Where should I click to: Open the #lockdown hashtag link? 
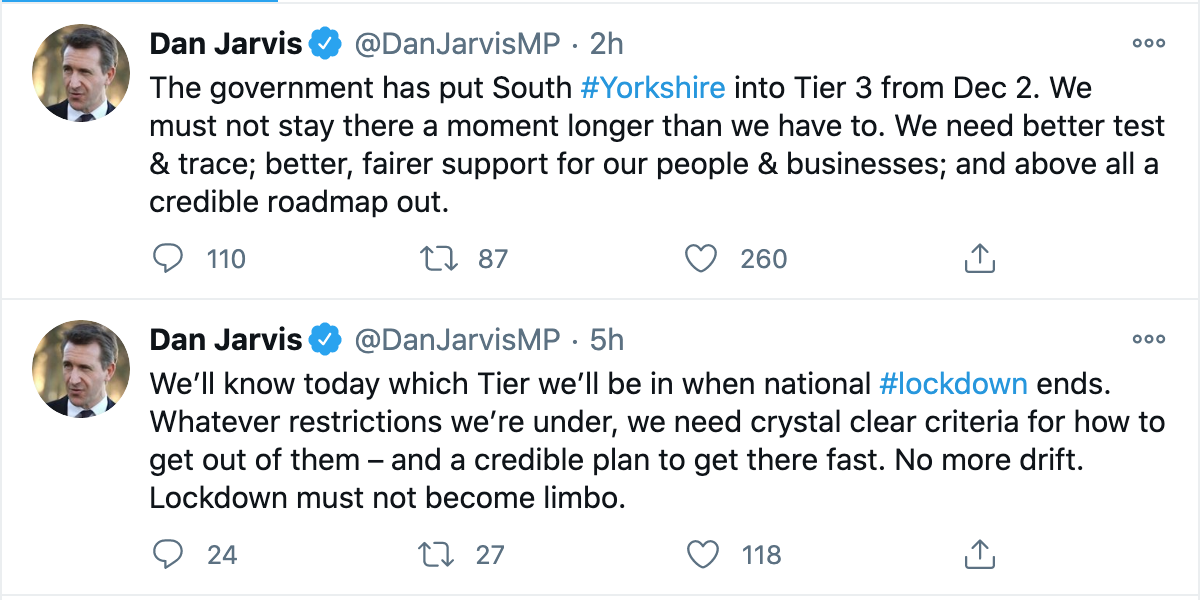point(953,383)
